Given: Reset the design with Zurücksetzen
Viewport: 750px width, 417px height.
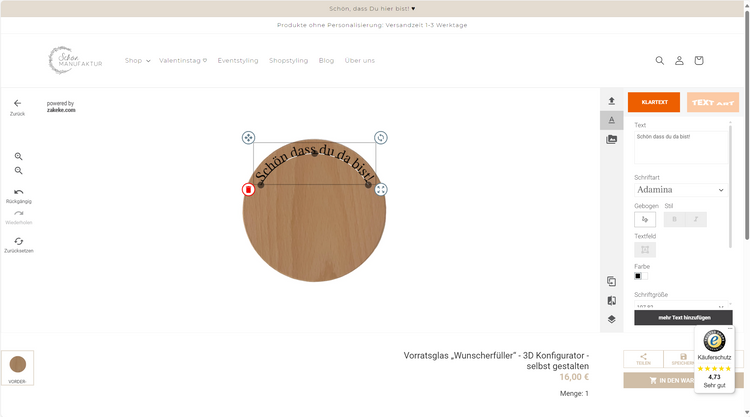Looking at the screenshot, I should [18, 244].
